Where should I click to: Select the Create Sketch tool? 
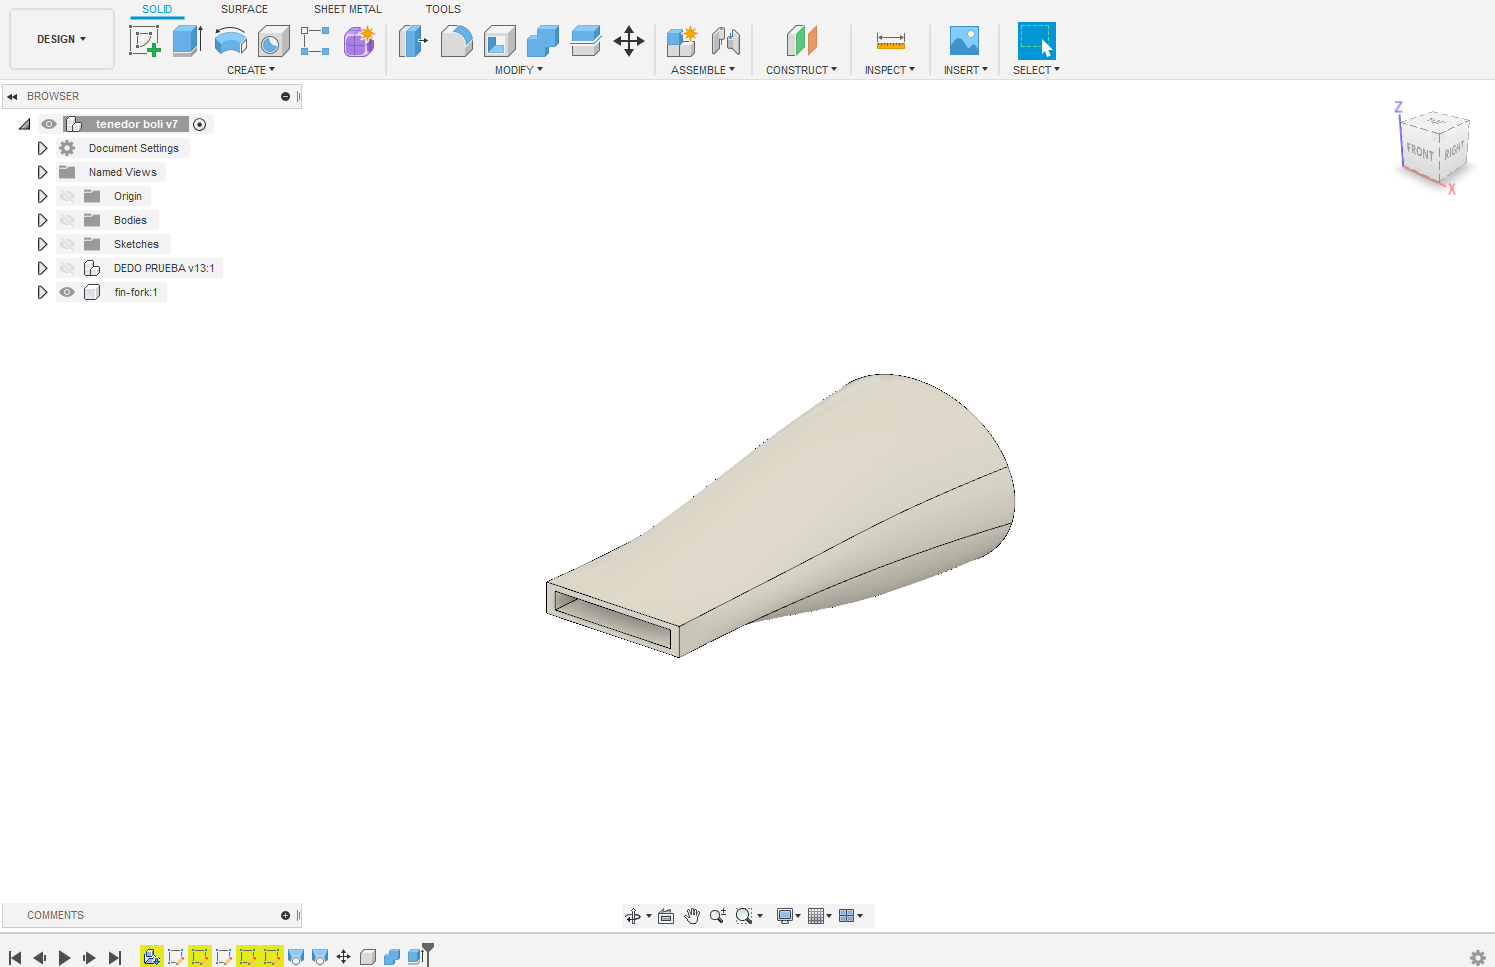point(146,41)
